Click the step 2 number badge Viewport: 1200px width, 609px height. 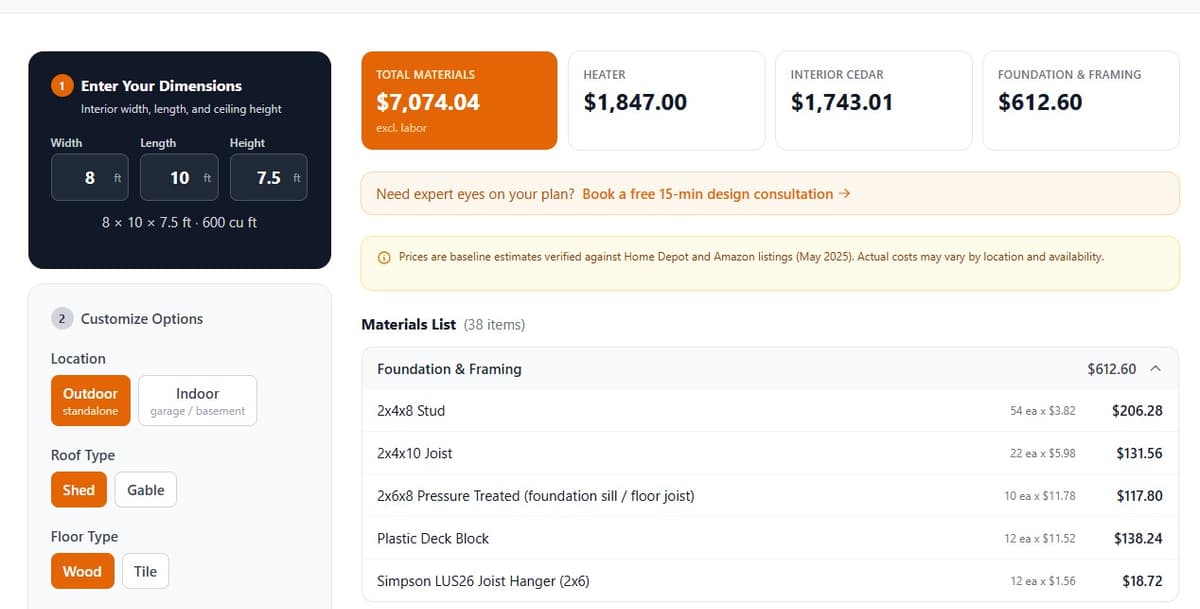[x=61, y=319]
